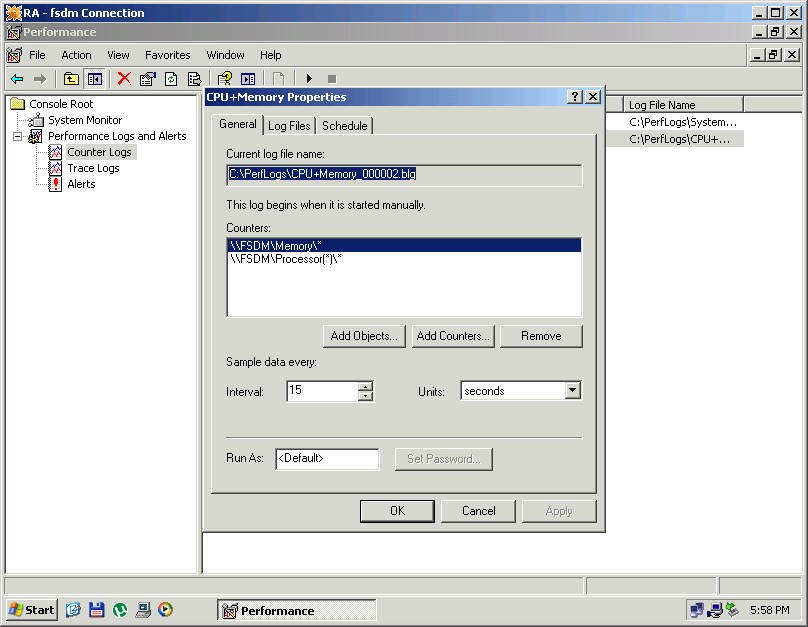The width and height of the screenshot is (808, 627).
Task: Click the Up One Level toolbar icon
Action: pos(71,79)
